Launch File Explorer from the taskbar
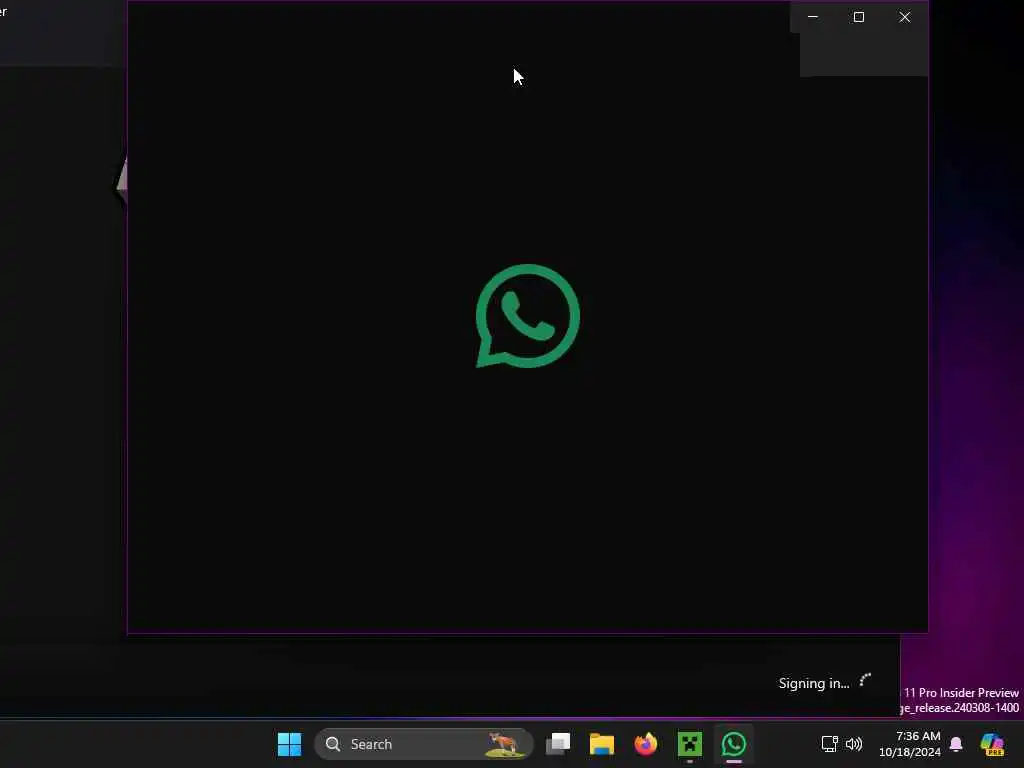1024x768 pixels. click(601, 744)
